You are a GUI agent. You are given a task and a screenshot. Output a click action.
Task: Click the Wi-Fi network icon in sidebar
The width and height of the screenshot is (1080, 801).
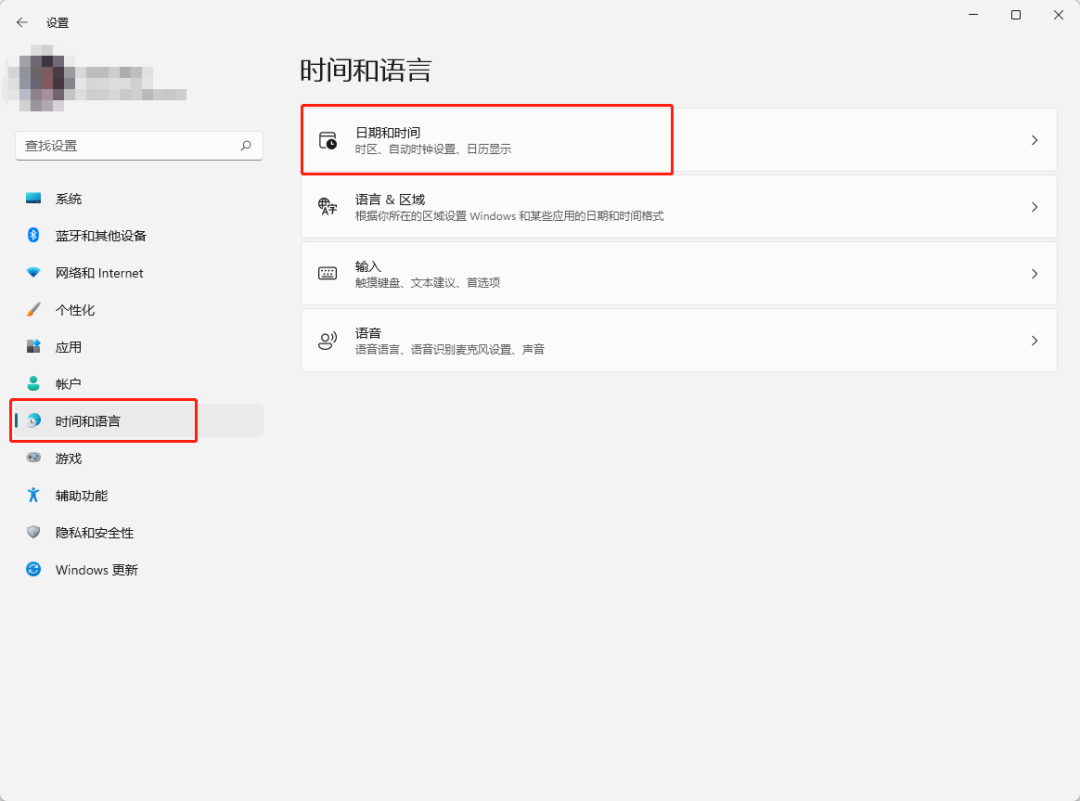(x=33, y=273)
